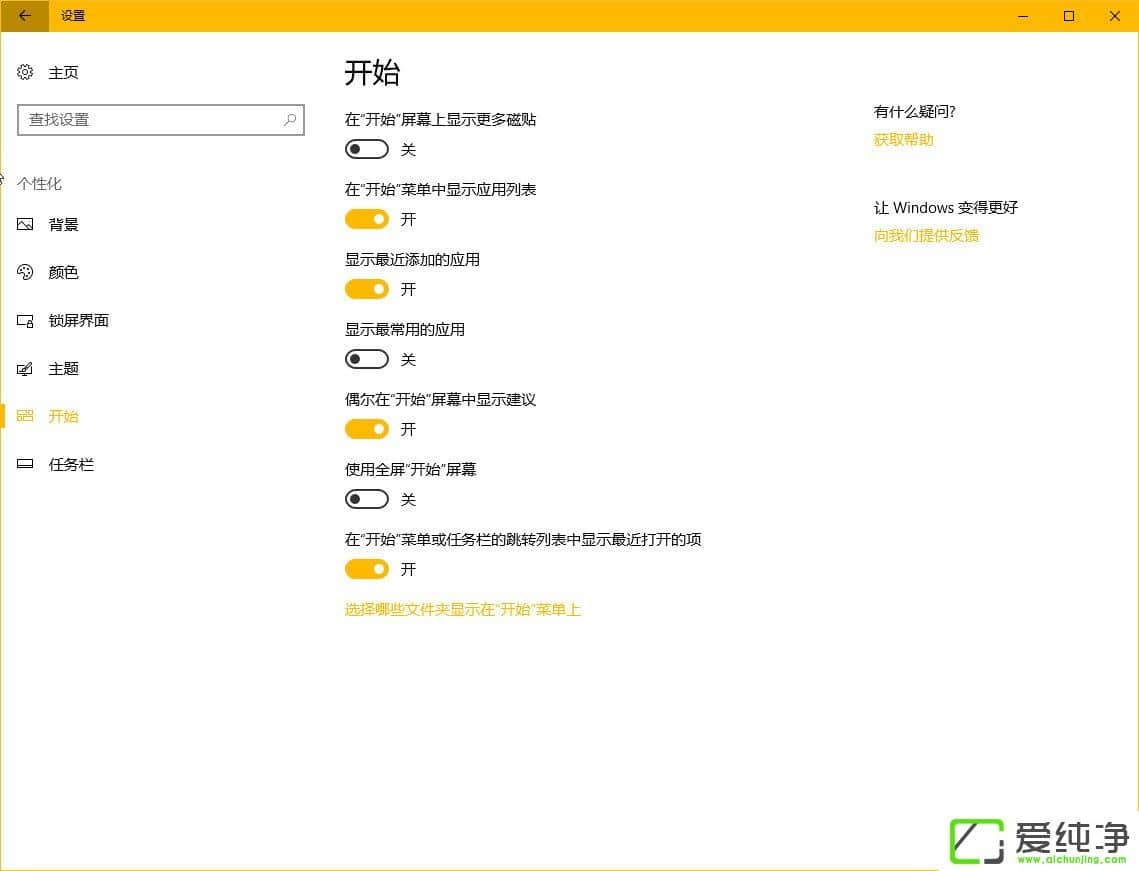Screen dimensions: 1139x871
Task: Click the 查找设置 search input field
Action: click(150, 120)
